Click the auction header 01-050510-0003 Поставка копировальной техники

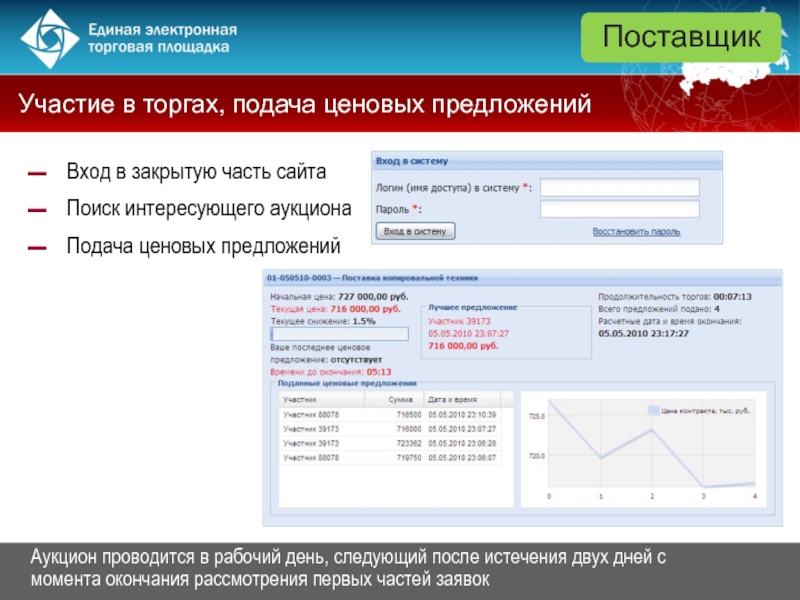pyautogui.click(x=370, y=278)
